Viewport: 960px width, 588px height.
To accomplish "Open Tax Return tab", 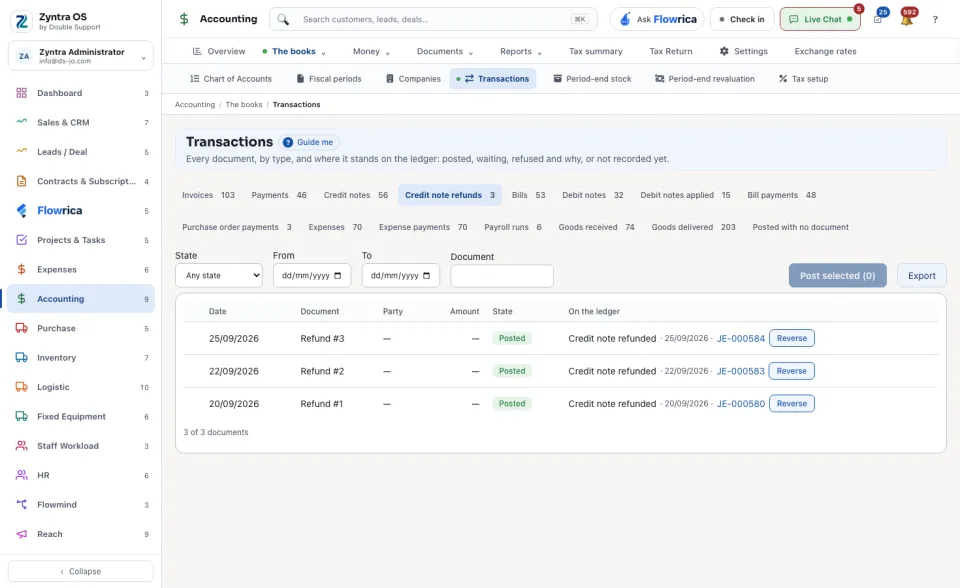I will 671,51.
